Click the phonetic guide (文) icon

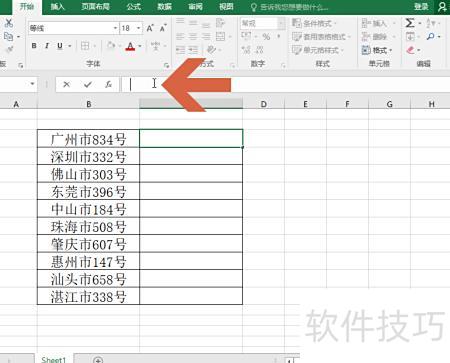coord(155,46)
